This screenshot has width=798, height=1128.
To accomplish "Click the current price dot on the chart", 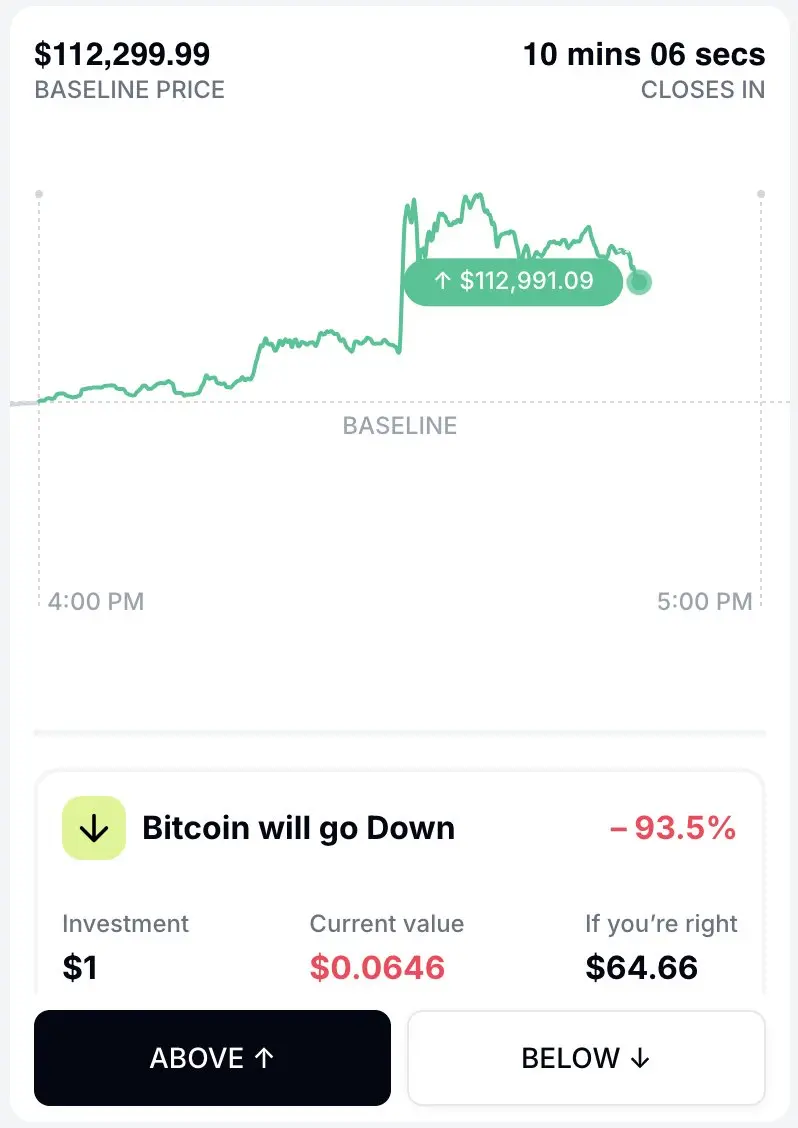I will click(x=638, y=282).
